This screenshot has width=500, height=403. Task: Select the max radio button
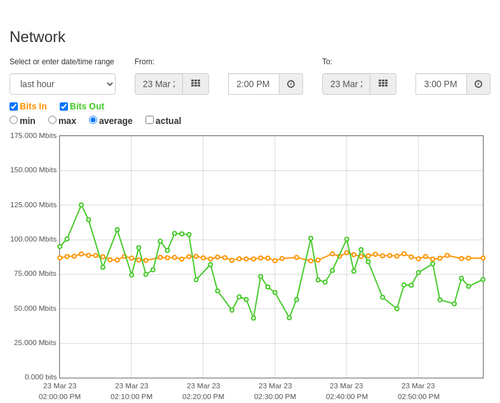click(52, 120)
